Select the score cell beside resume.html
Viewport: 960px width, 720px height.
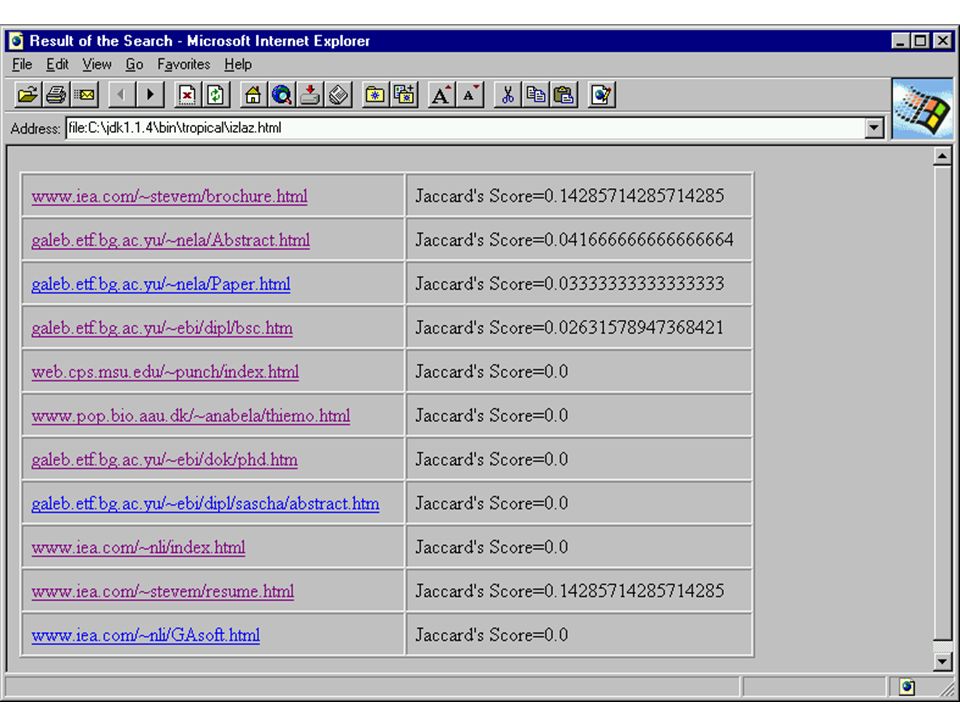[x=579, y=591]
